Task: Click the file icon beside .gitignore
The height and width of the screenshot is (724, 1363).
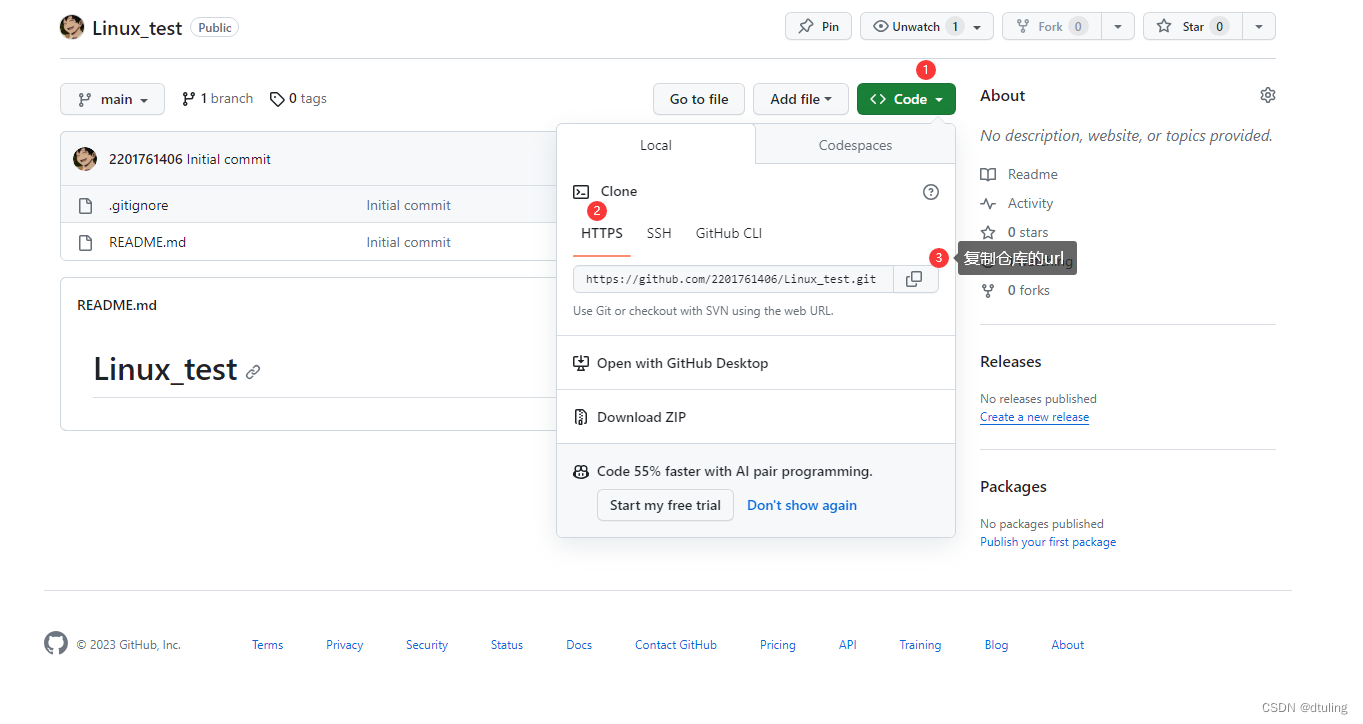Action: (86, 205)
